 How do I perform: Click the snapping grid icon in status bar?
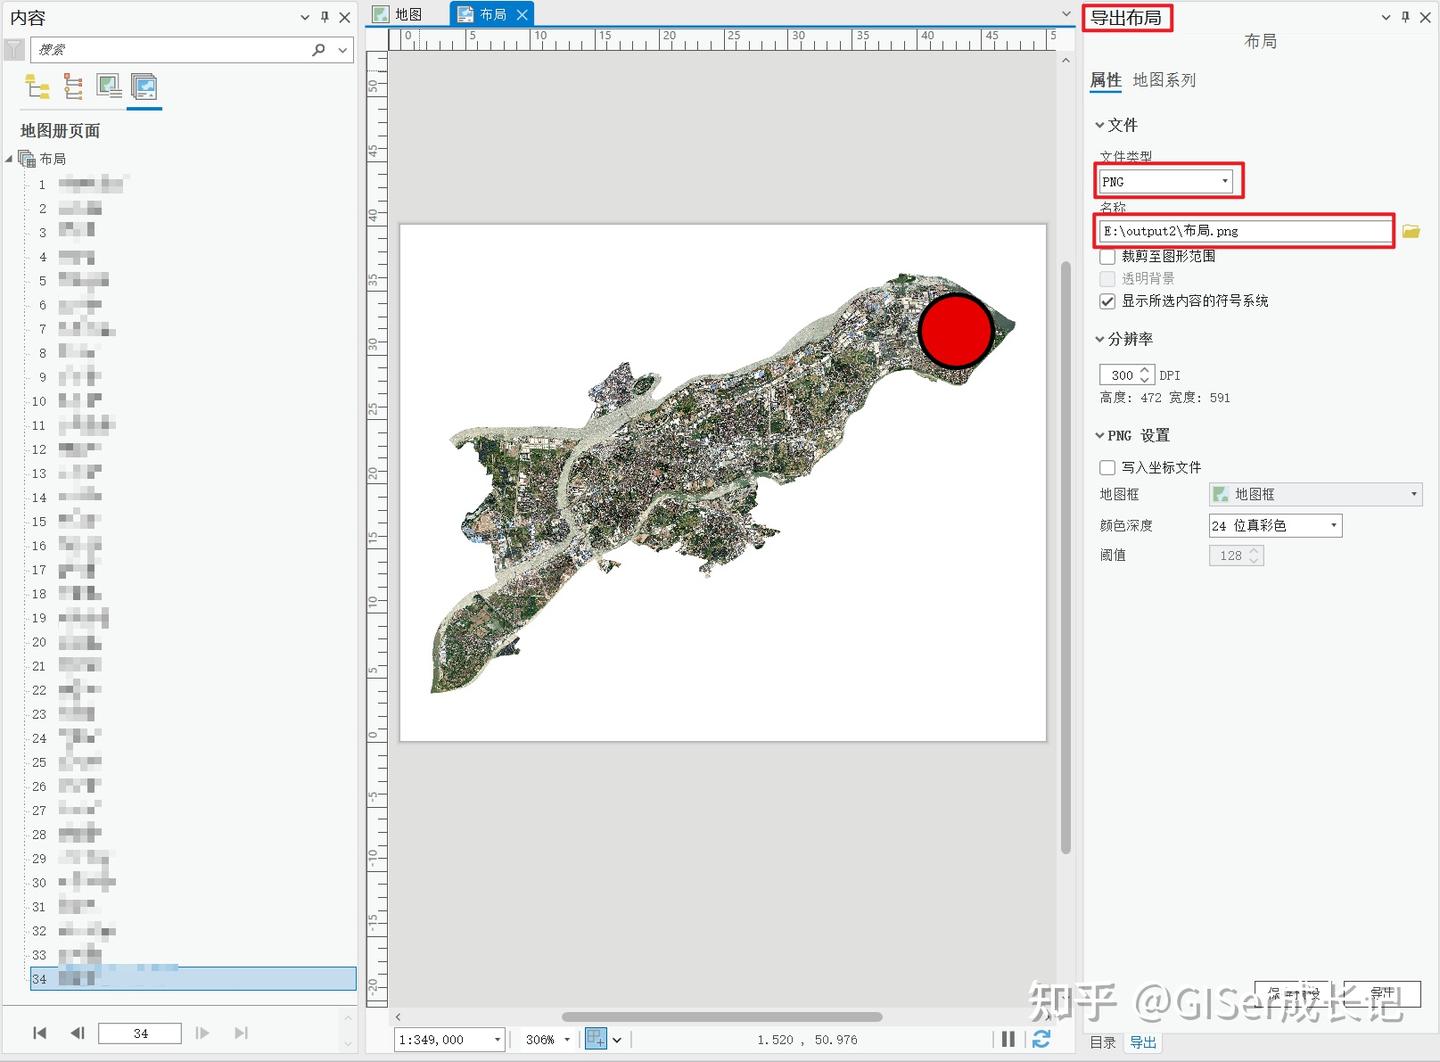pyautogui.click(x=597, y=1039)
